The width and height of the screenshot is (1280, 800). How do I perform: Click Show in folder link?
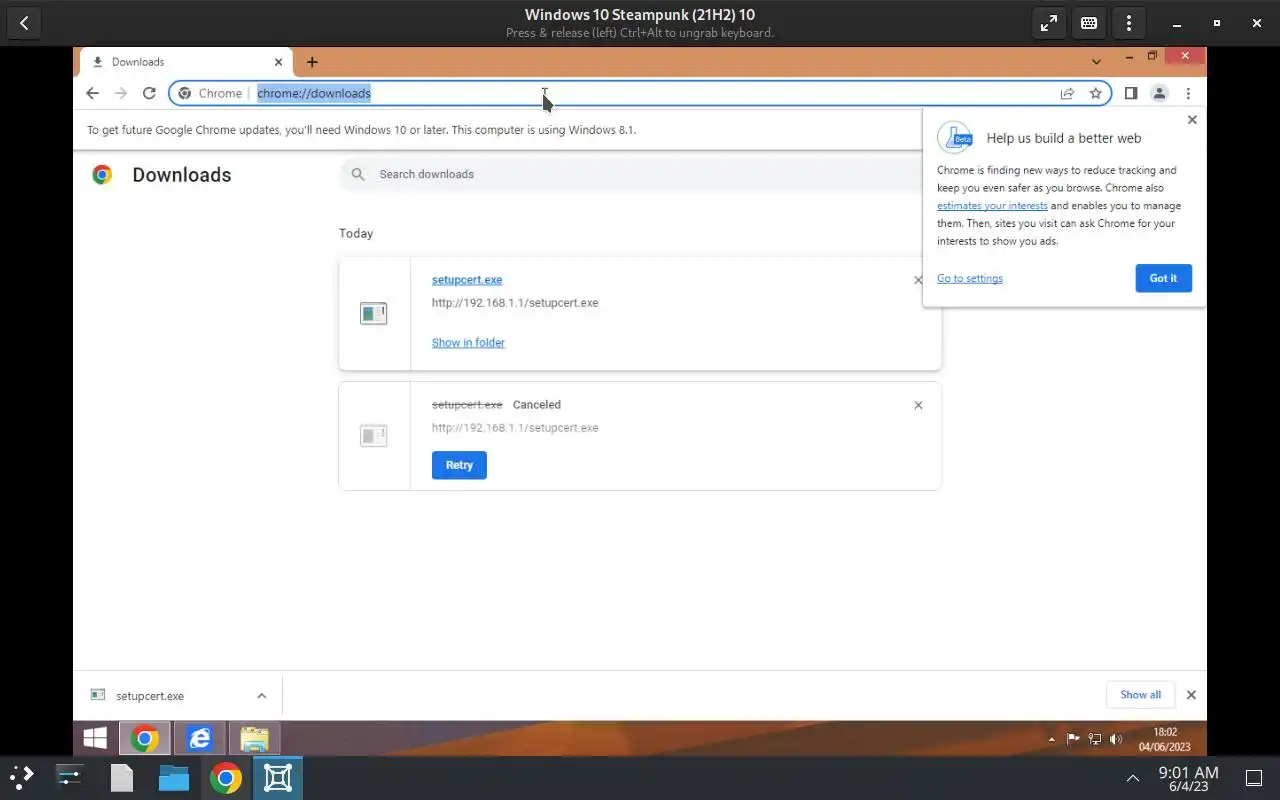point(468,342)
